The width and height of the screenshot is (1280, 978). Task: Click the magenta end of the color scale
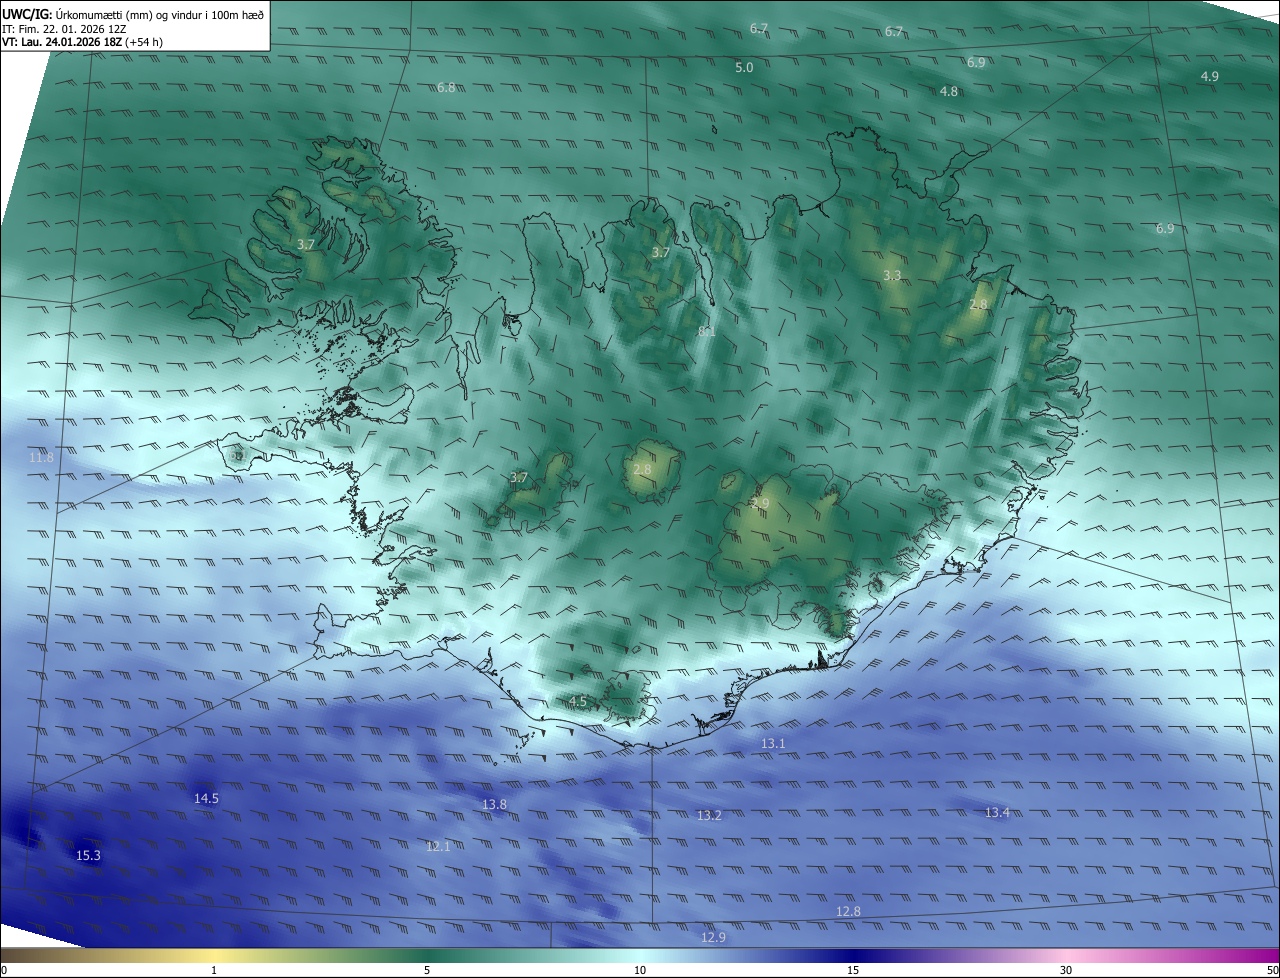(x=1265, y=956)
